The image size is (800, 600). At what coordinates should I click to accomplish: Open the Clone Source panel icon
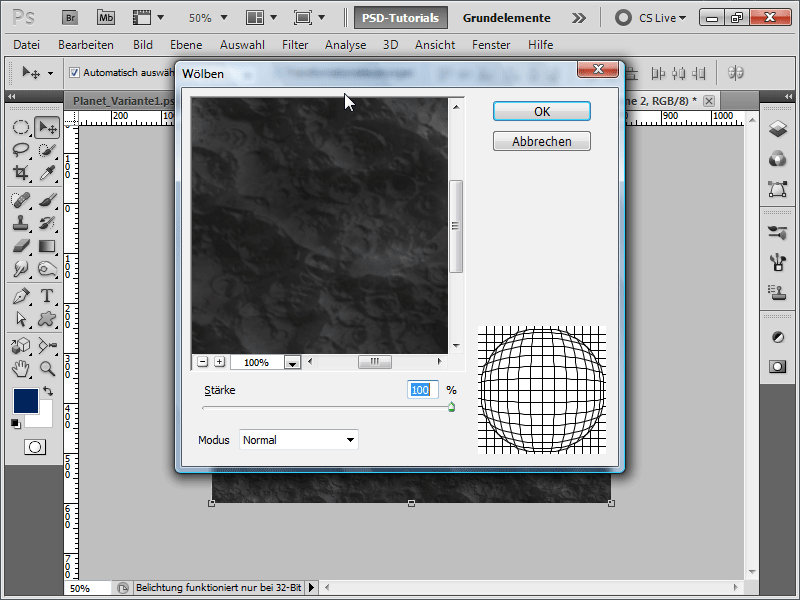point(778,292)
